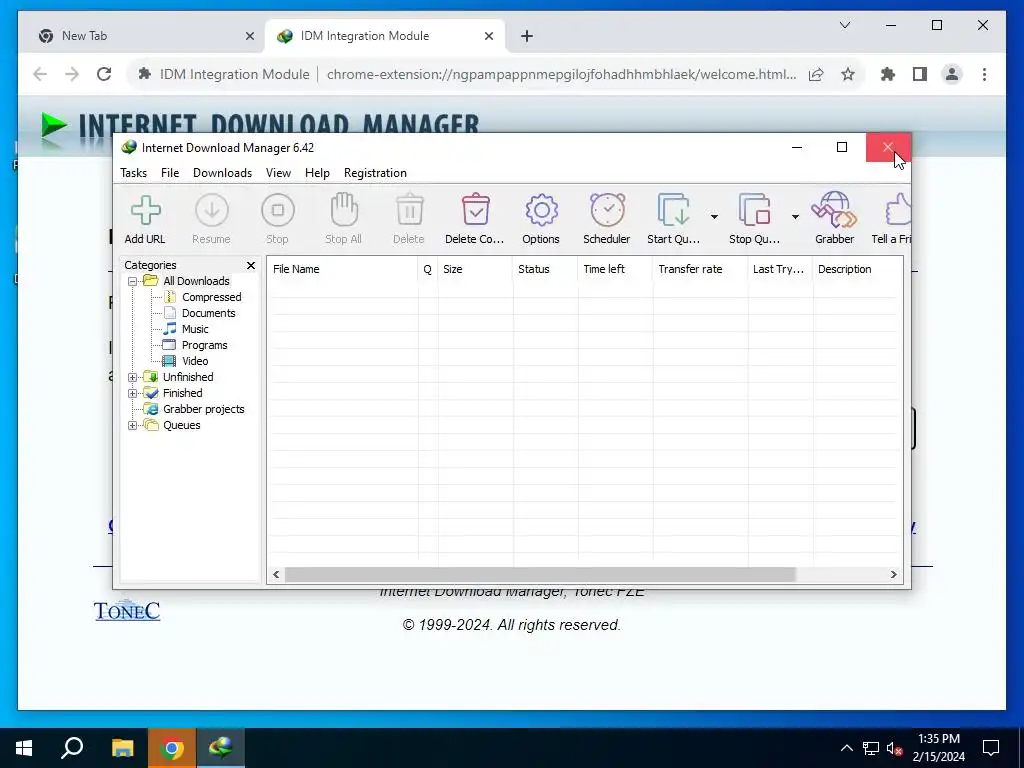Sort by Description column header
Screen dimensions: 1024x768
(x=858, y=269)
